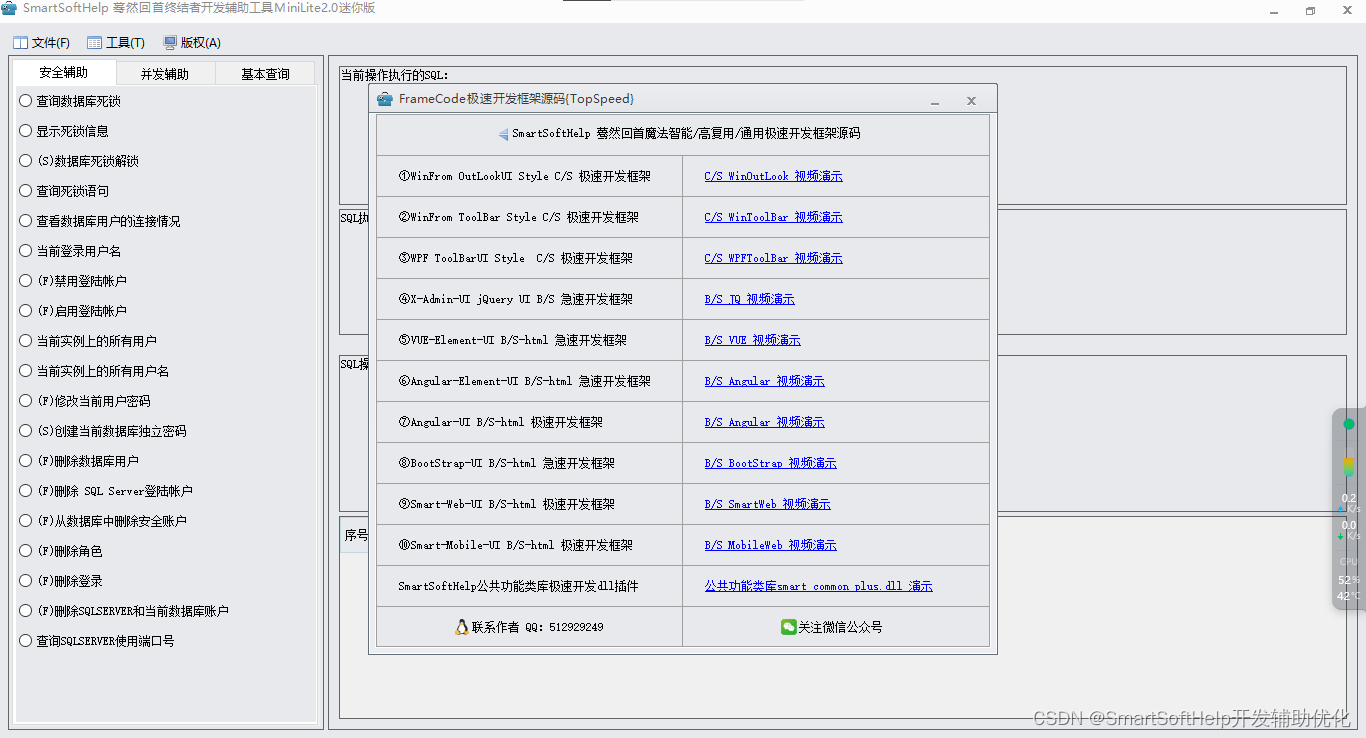Select 当前实例上的所有用户名 radio option
The image size is (1366, 738).
(x=94, y=371)
